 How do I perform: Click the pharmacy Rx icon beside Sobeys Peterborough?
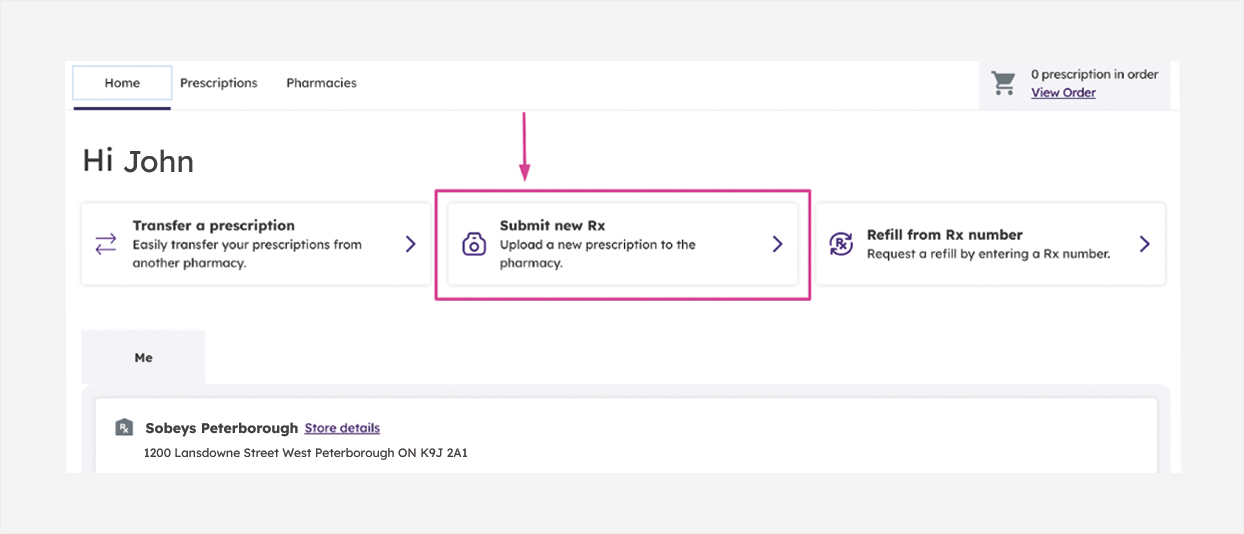[124, 428]
